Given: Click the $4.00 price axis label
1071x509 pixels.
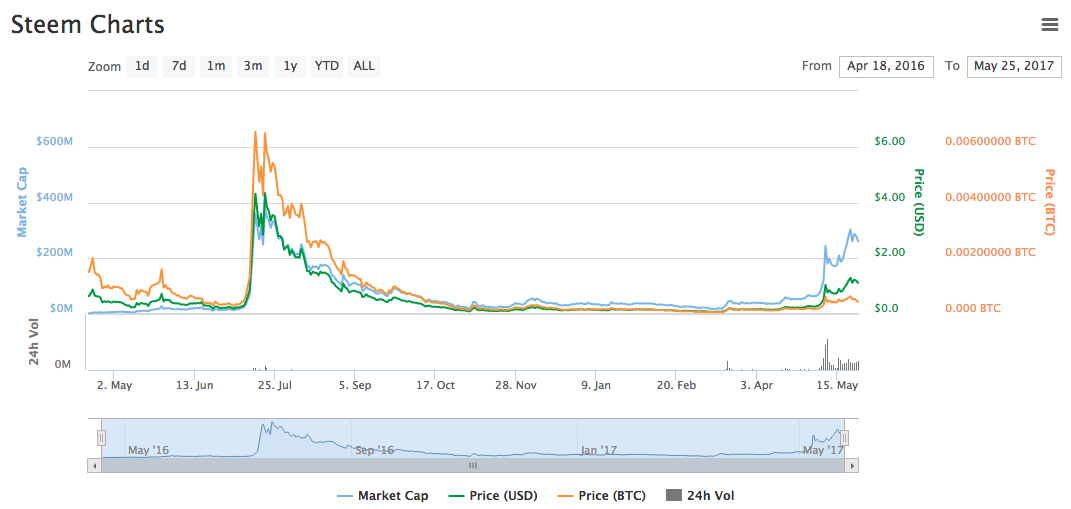Looking at the screenshot, I should coord(889,197).
